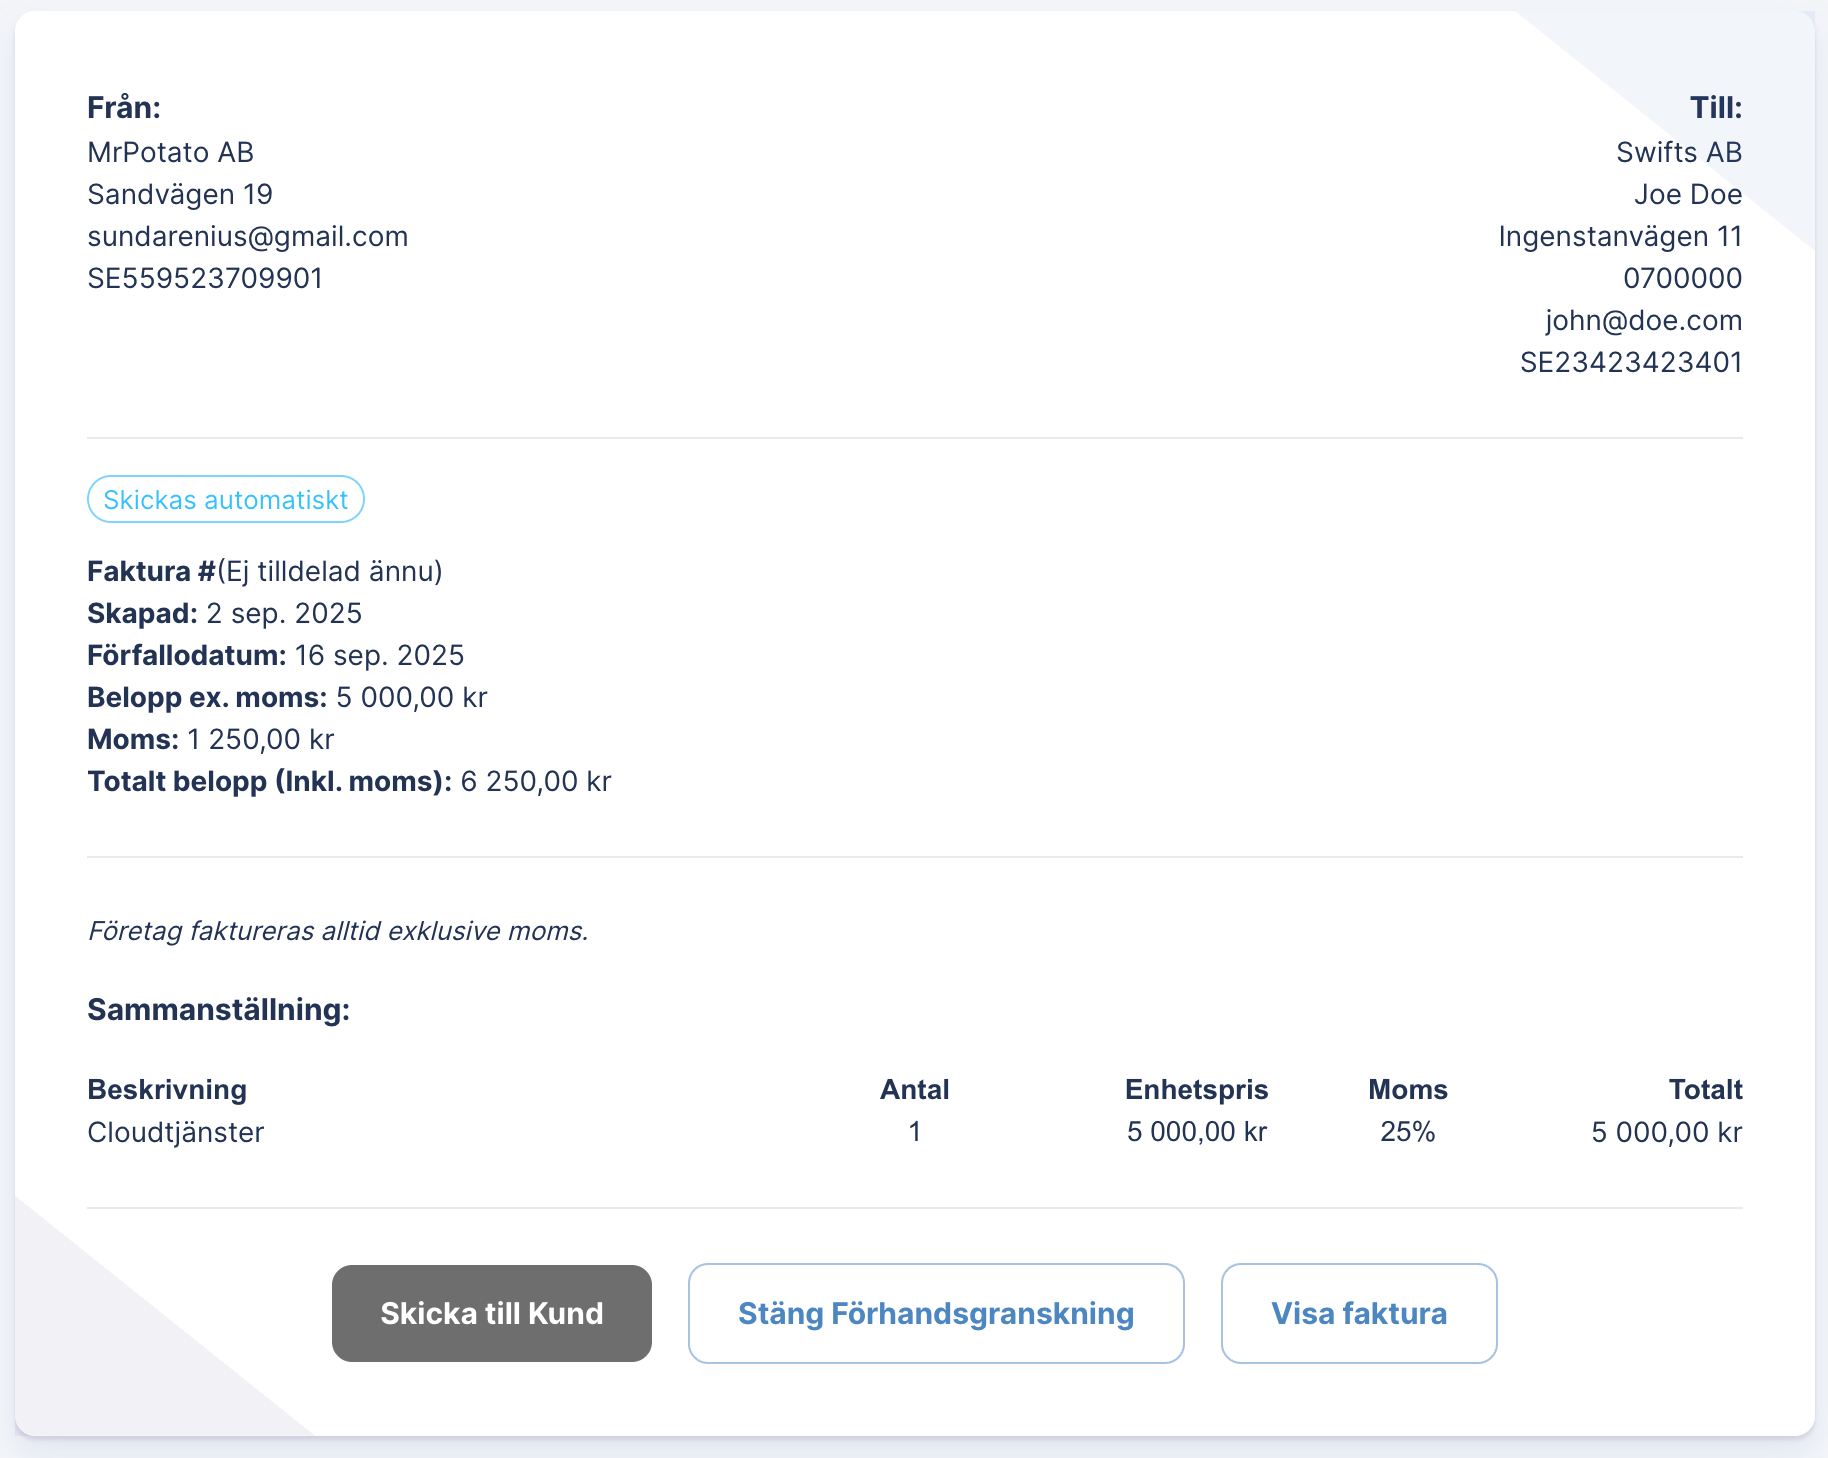The image size is (1828, 1458).
Task: Click the Skickas automatiskt badge
Action: pyautogui.click(x=226, y=500)
